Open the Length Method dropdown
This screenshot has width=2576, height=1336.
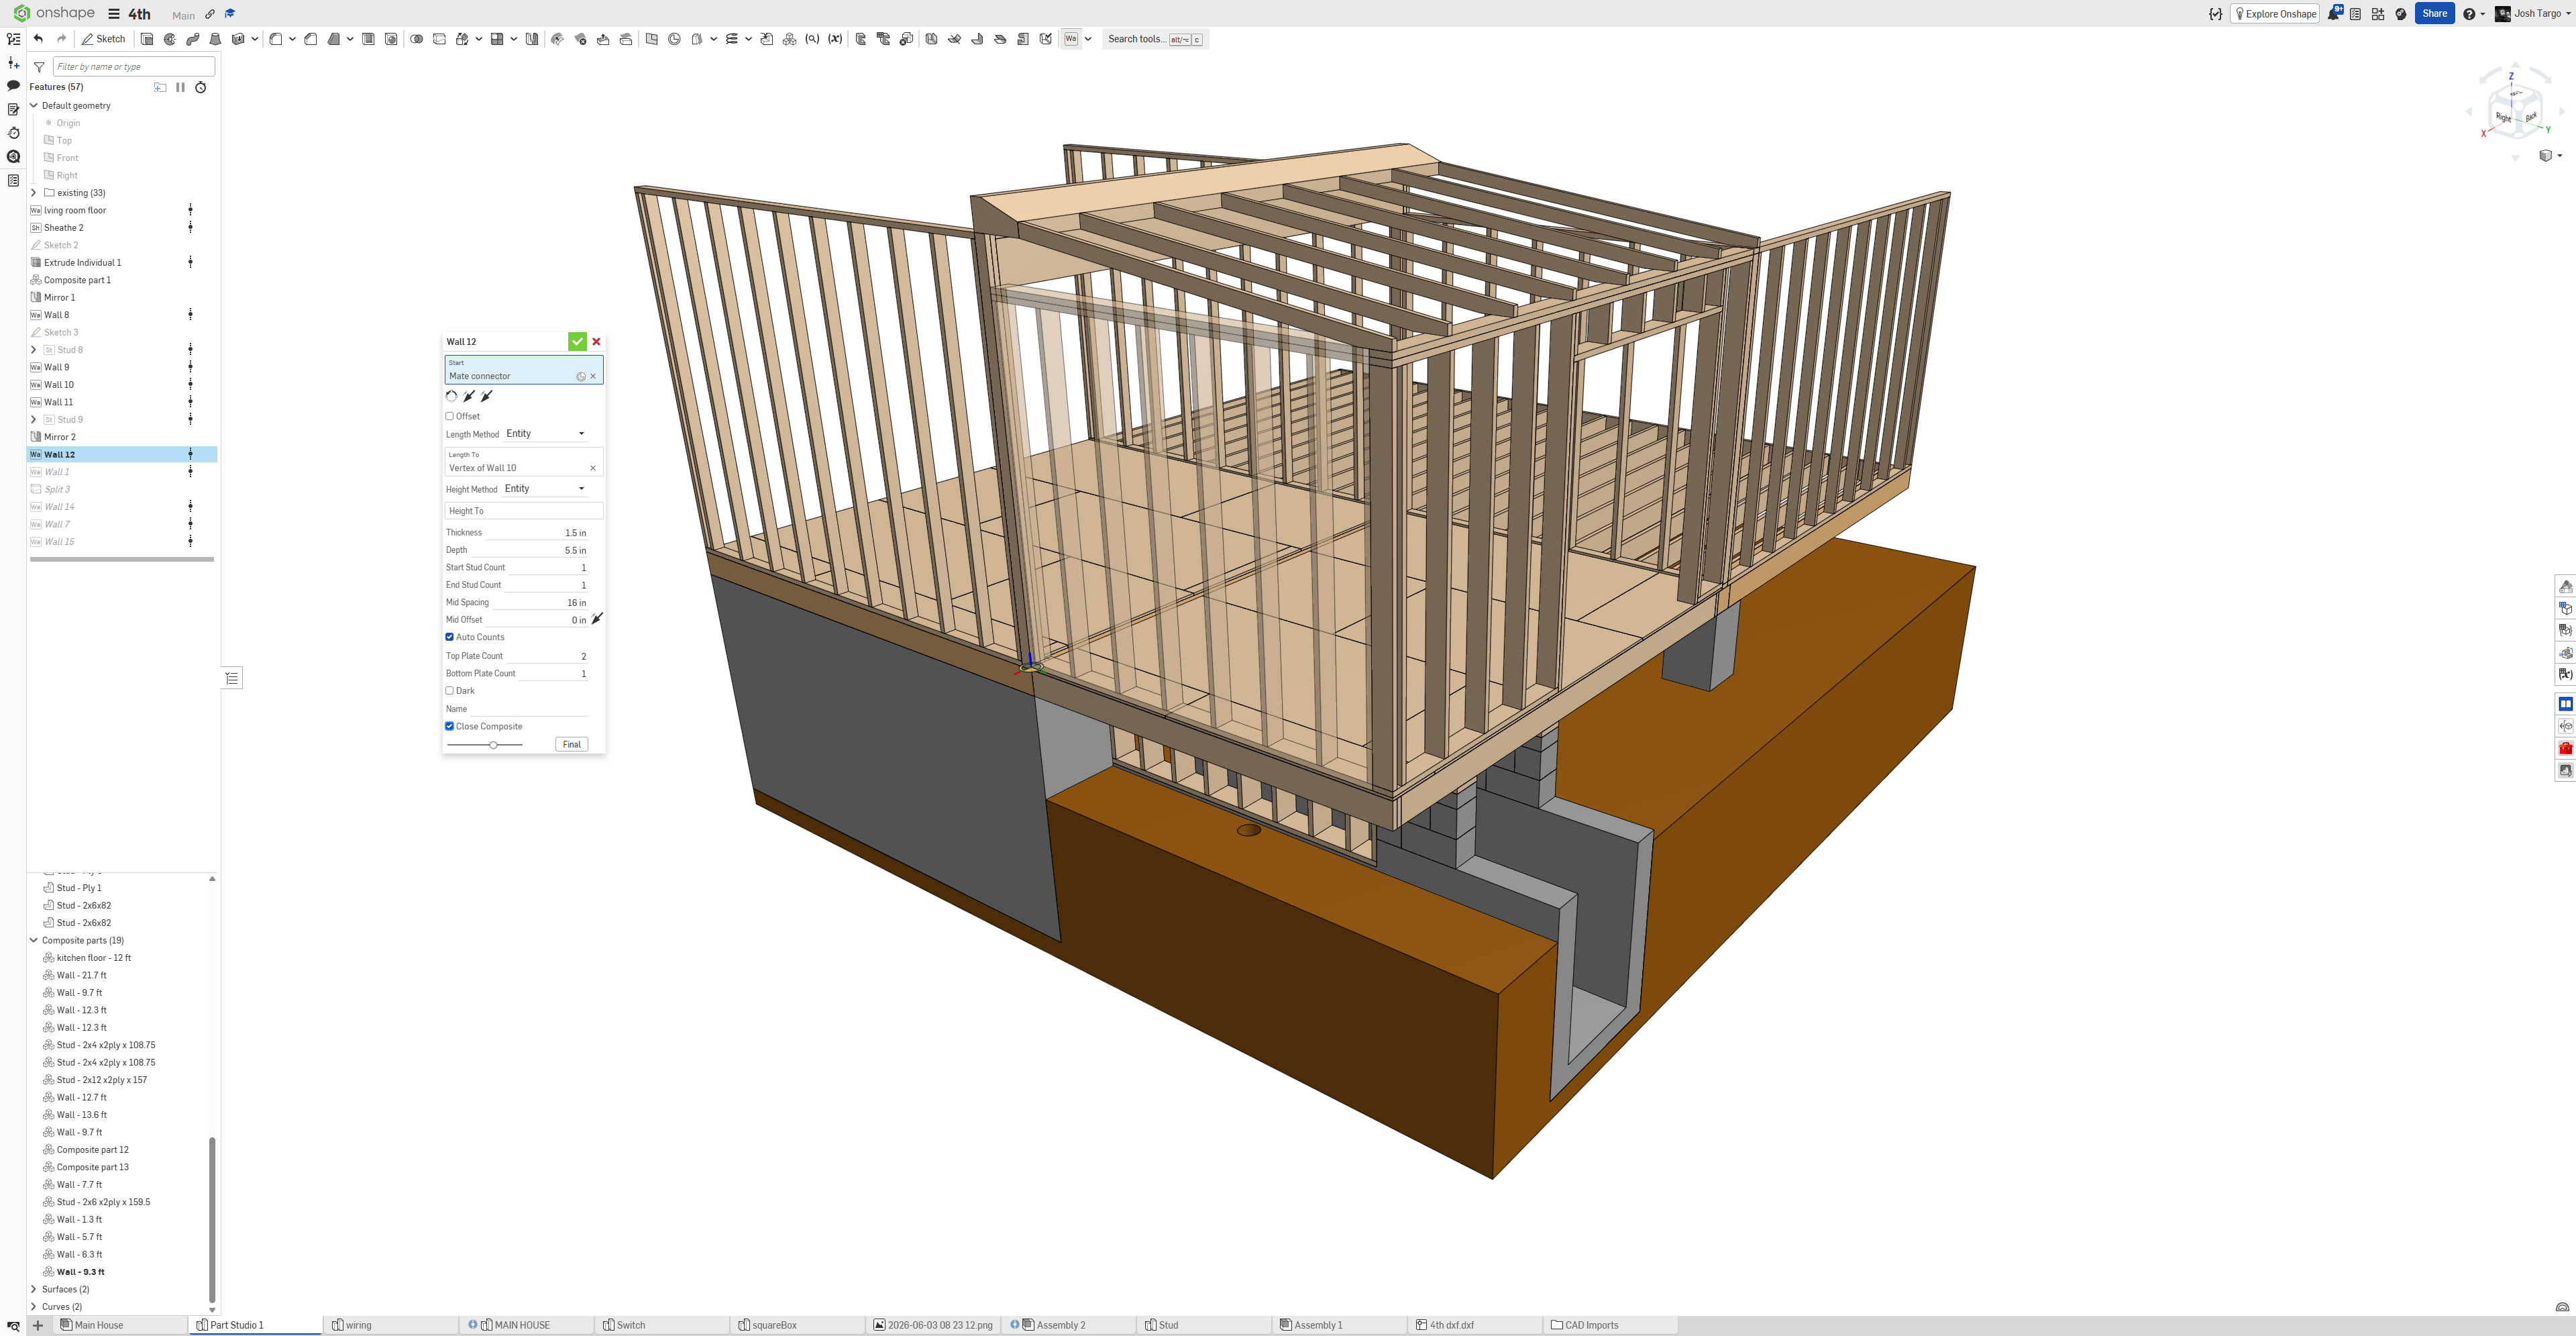tap(545, 434)
